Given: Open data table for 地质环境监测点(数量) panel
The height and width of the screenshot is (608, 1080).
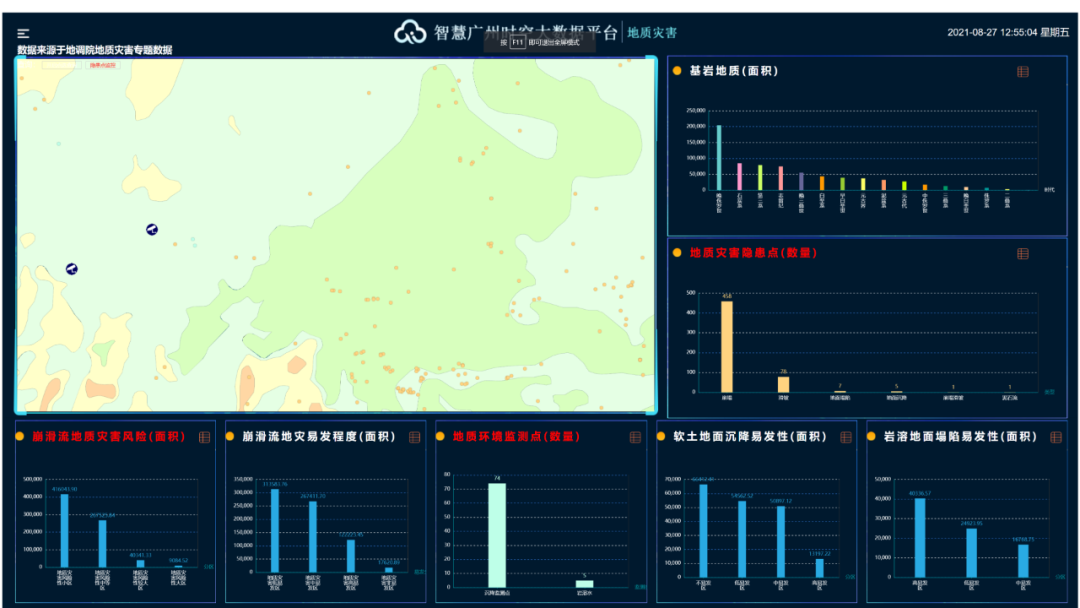Looking at the screenshot, I should (x=635, y=437).
